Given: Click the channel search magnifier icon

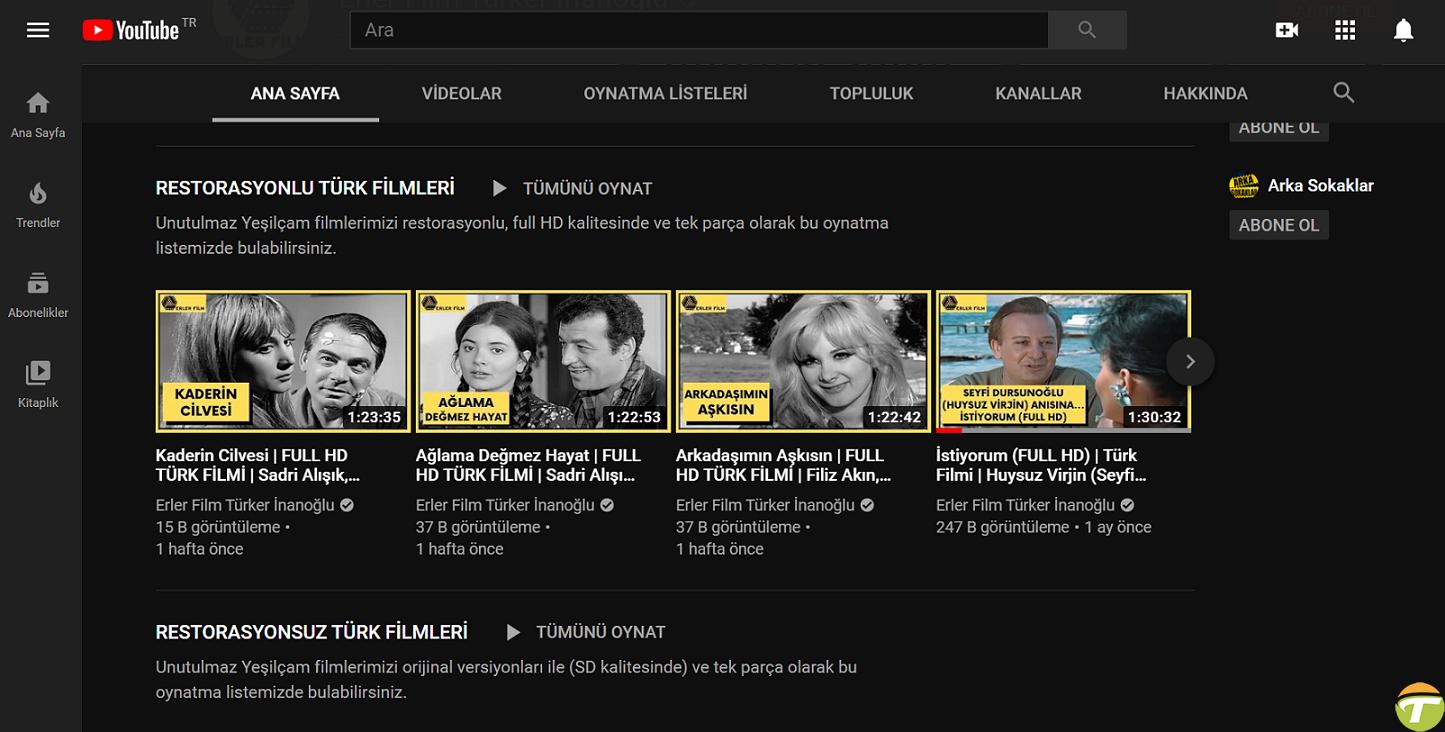Looking at the screenshot, I should tap(1344, 93).
